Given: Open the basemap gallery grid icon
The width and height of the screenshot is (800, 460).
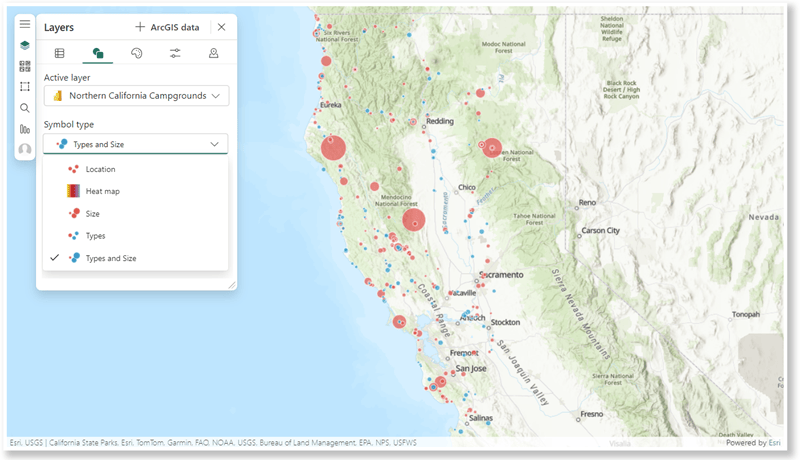Looking at the screenshot, I should pyautogui.click(x=24, y=66).
